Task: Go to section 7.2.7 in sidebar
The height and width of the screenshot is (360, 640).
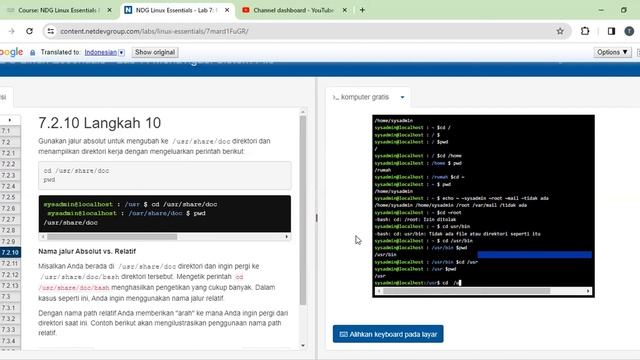Action: tap(10, 219)
